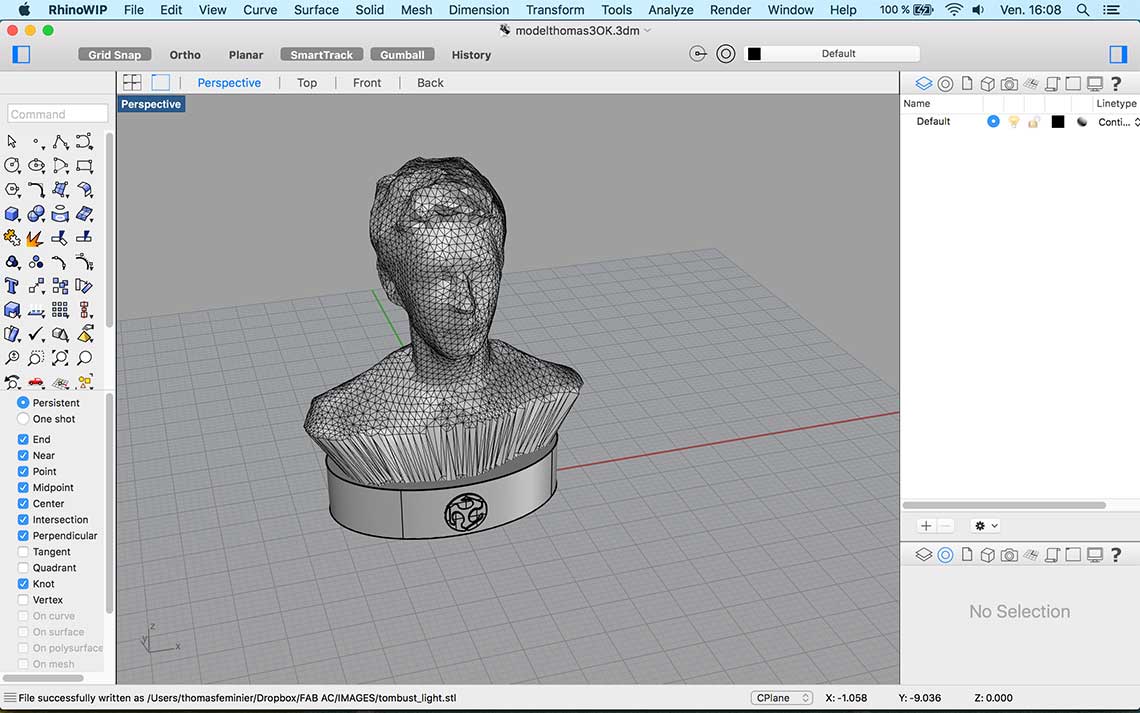
Task: Click the Boolean Union spheres tool
Action: [36, 214]
